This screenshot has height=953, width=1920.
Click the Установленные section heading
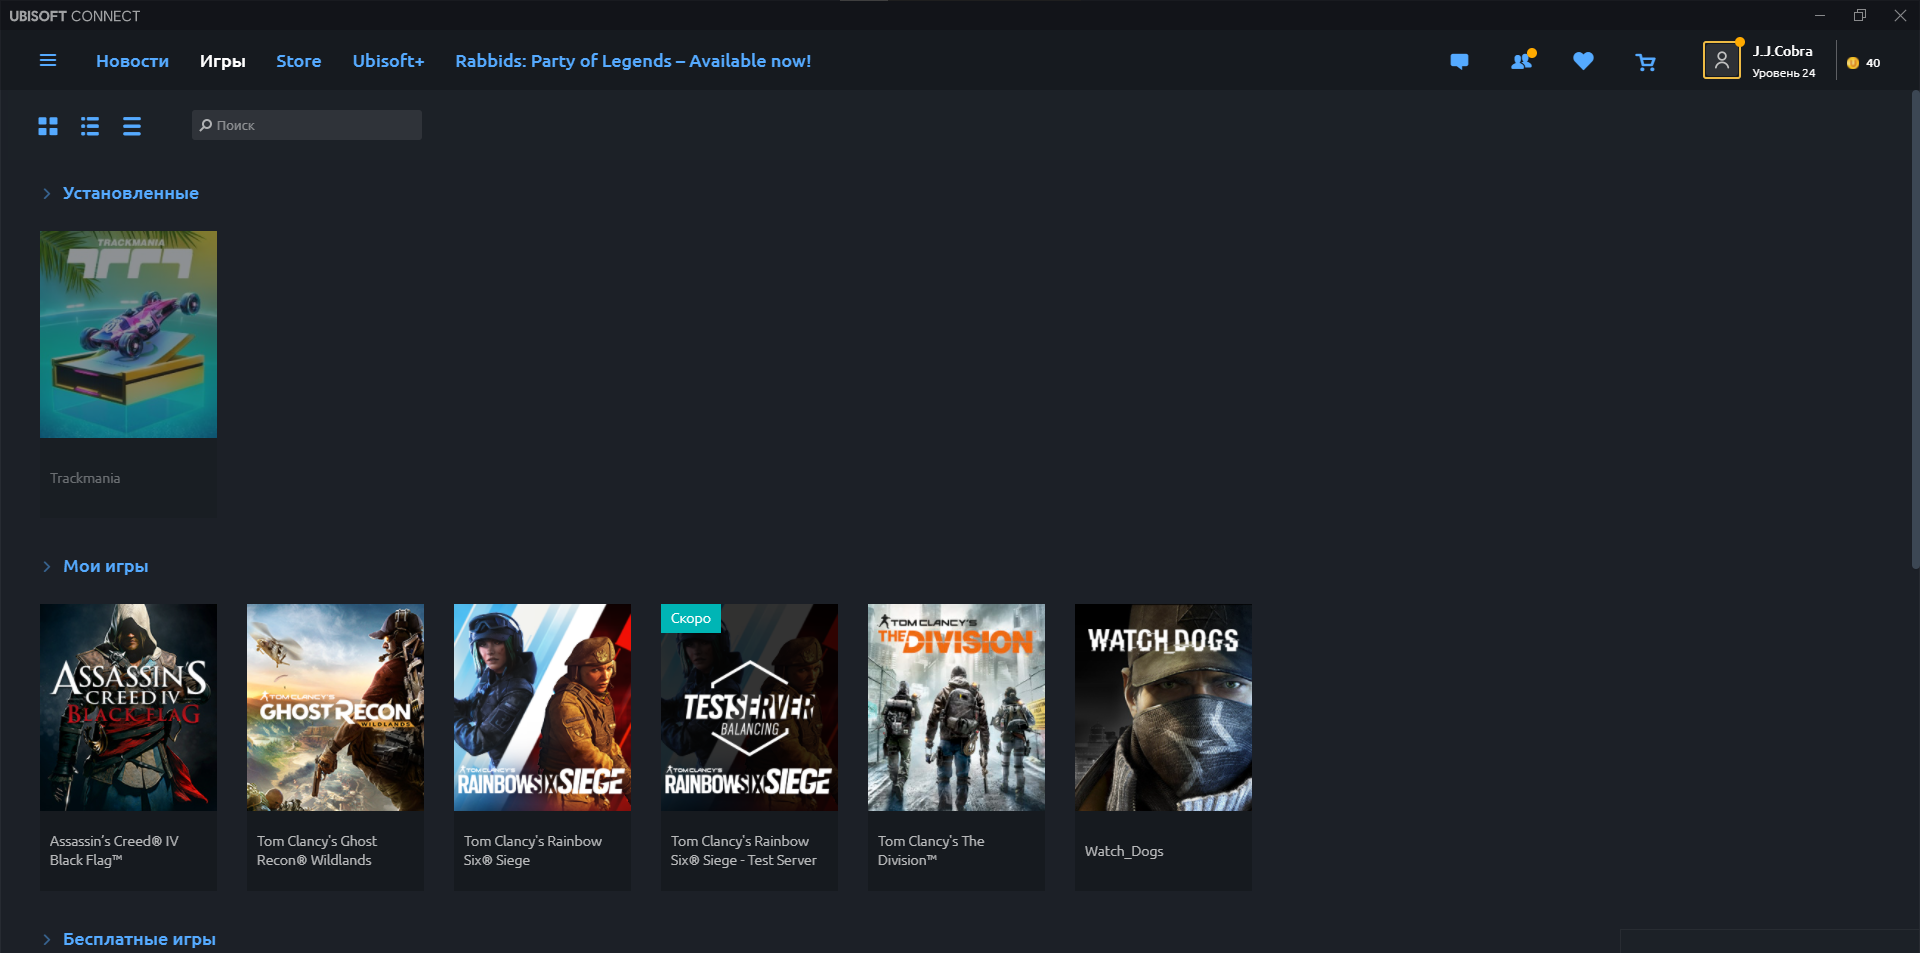pyautogui.click(x=131, y=193)
